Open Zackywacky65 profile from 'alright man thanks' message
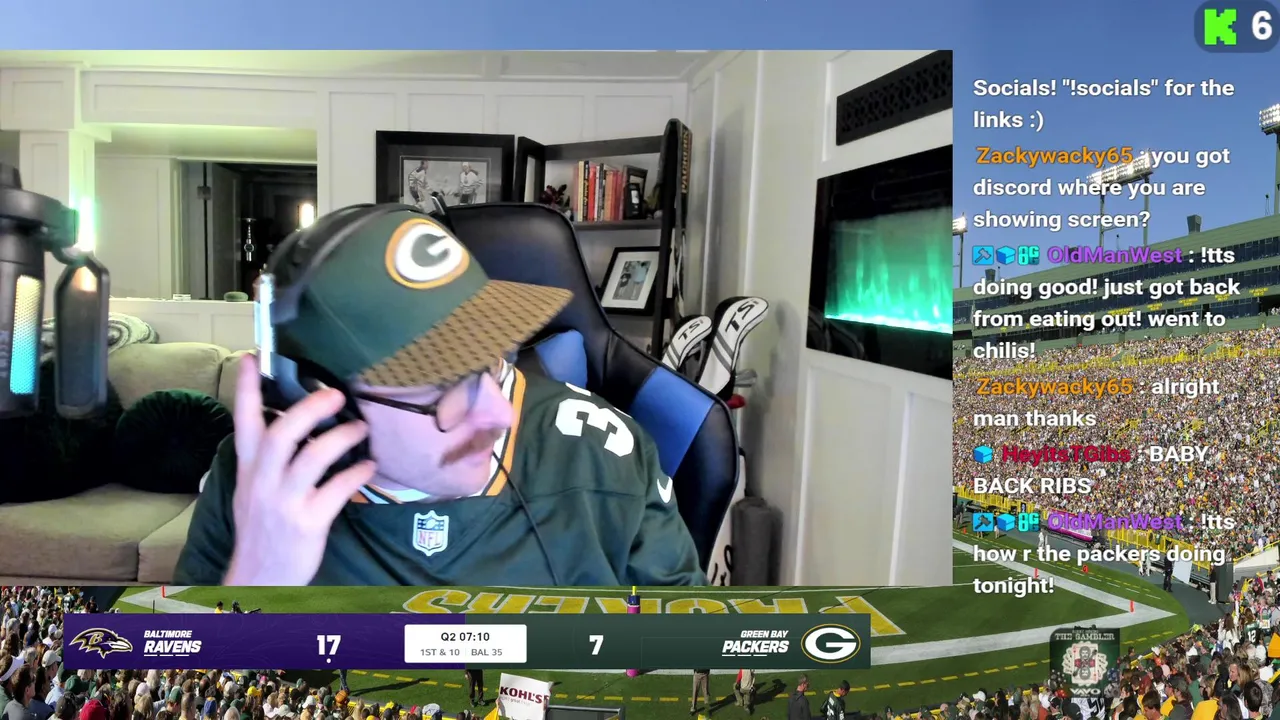Image resolution: width=1280 pixels, height=720 pixels. pyautogui.click(x=1054, y=387)
